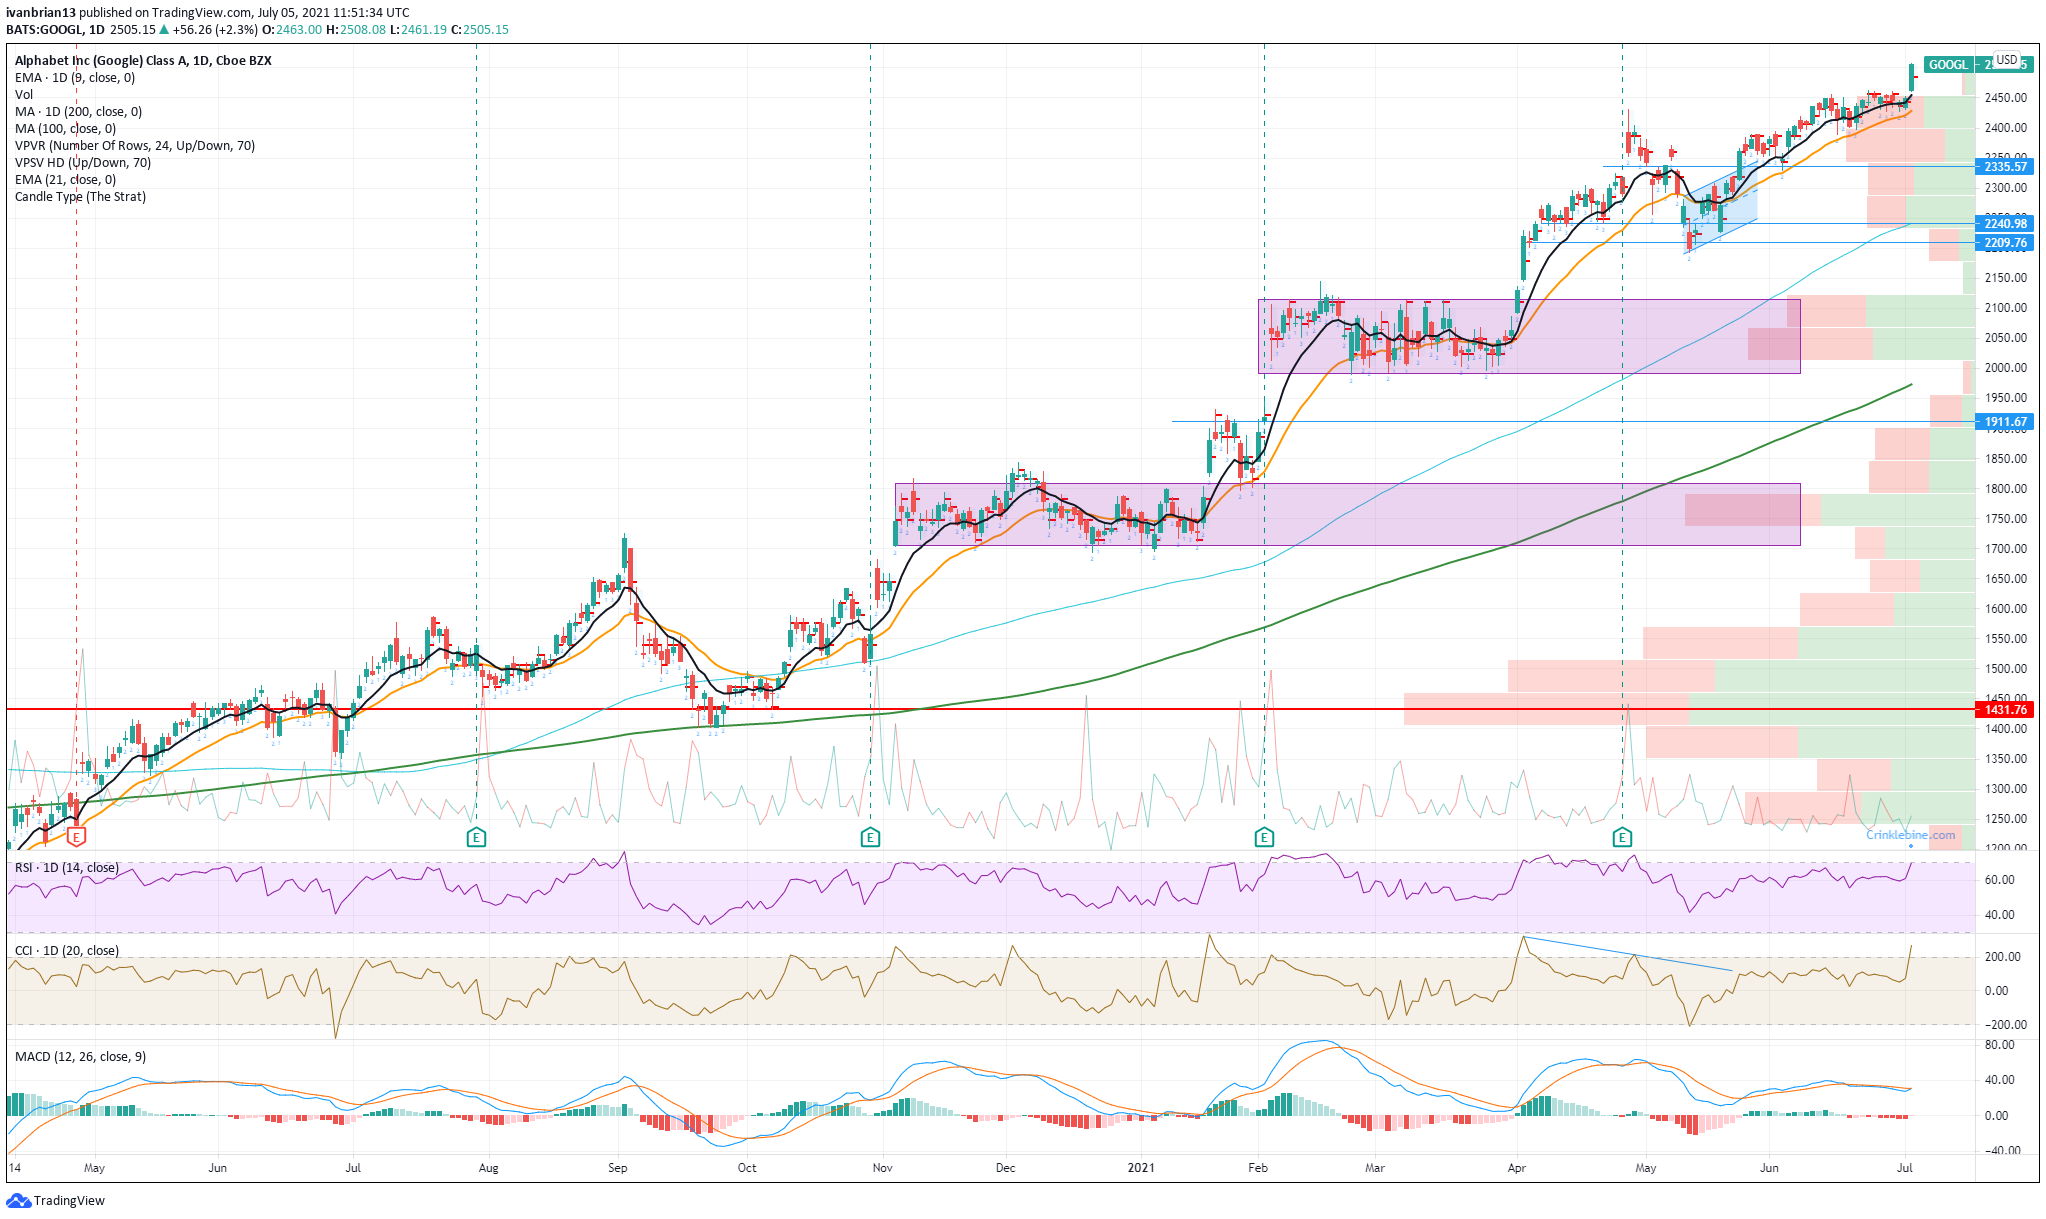Click the 2450.00 price axis label
This screenshot has height=1219, width=2046.
[2006, 98]
